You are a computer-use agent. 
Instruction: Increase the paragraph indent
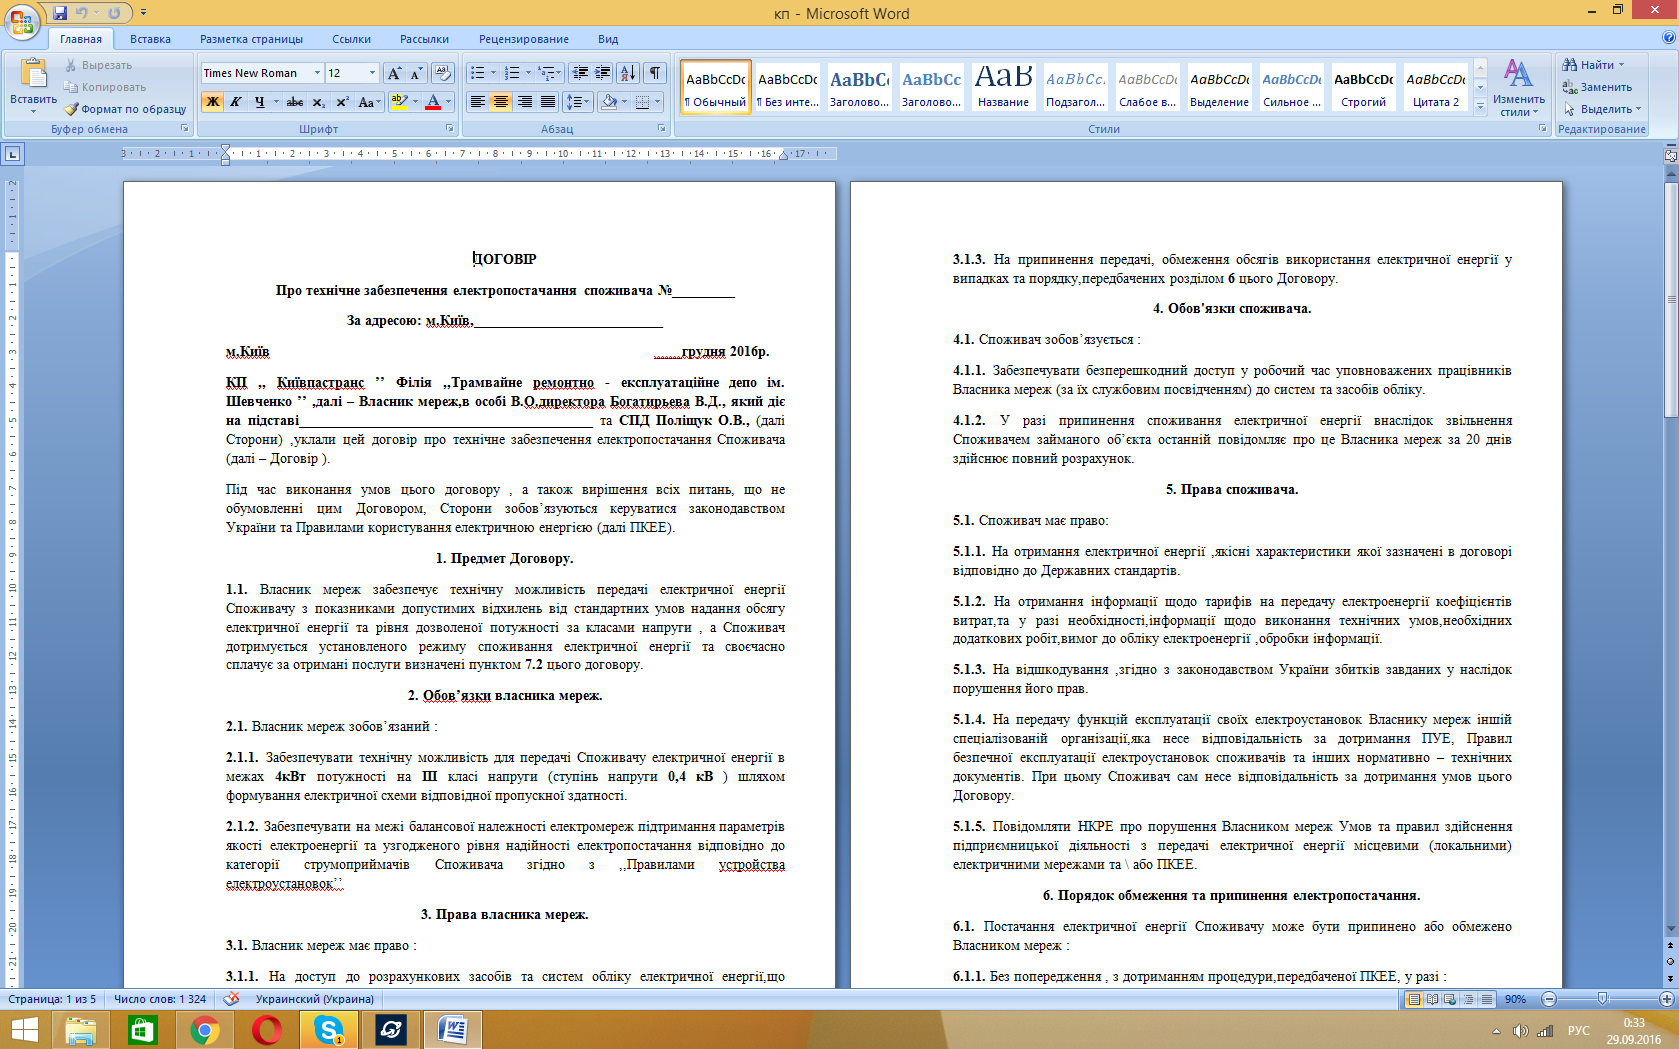[603, 73]
